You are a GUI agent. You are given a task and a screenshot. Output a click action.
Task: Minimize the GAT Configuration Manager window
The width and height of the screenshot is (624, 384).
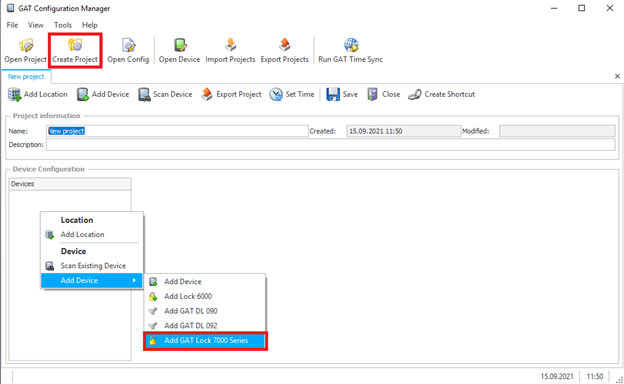(554, 8)
